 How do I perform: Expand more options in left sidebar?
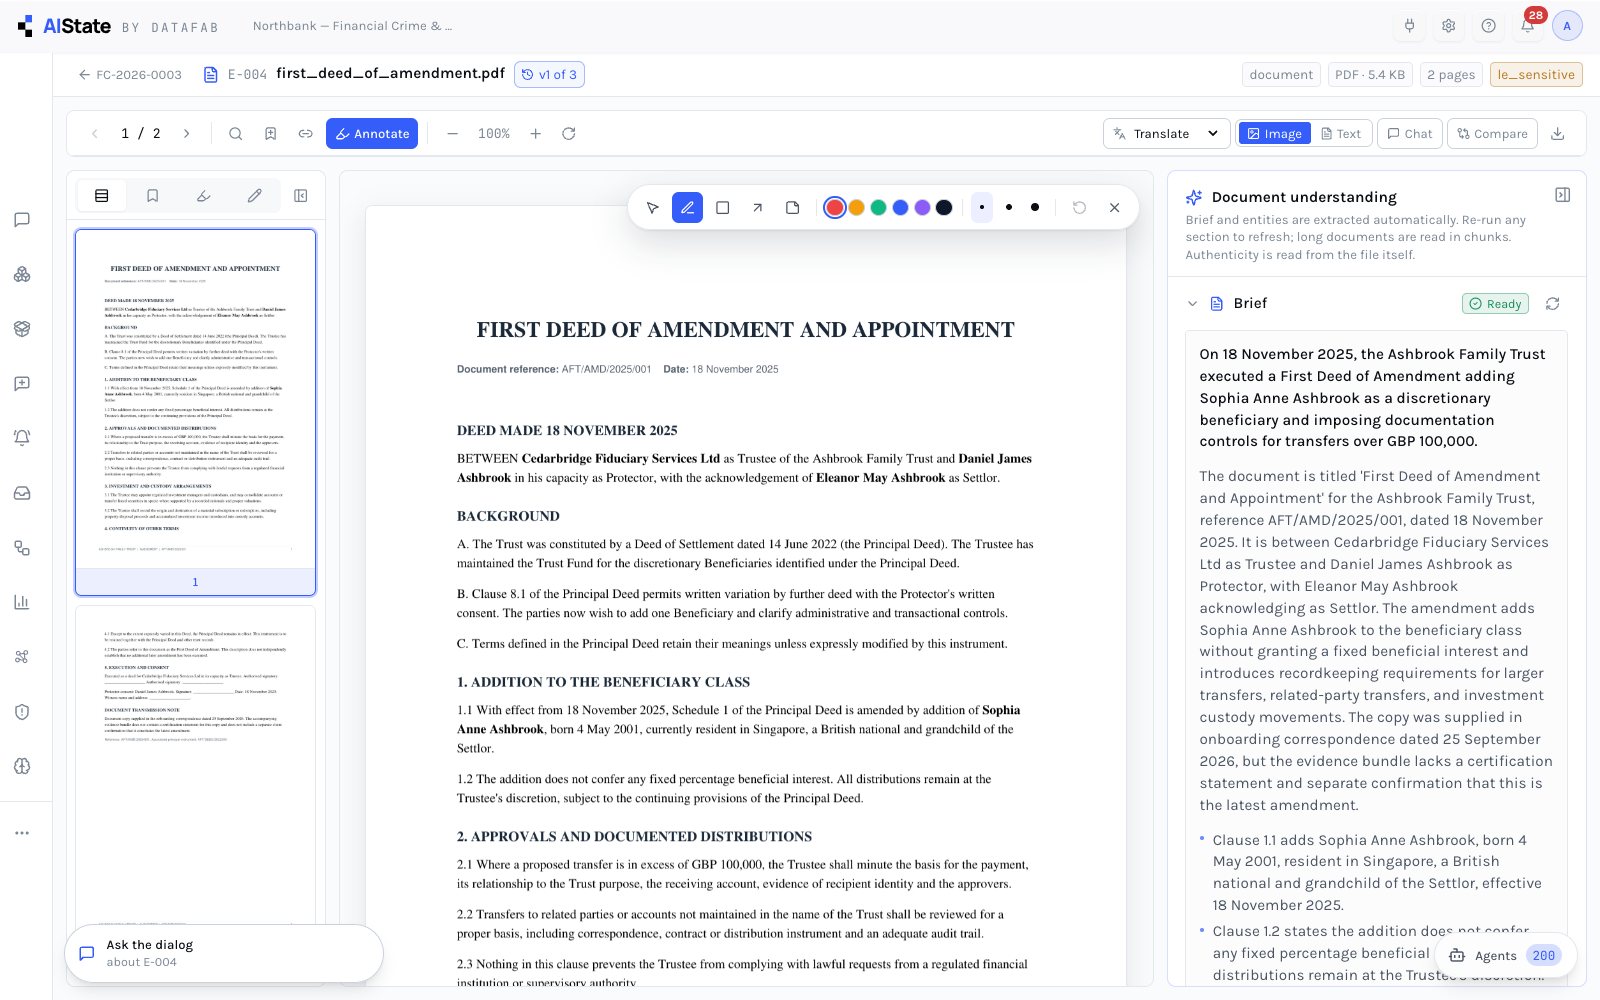tap(22, 832)
